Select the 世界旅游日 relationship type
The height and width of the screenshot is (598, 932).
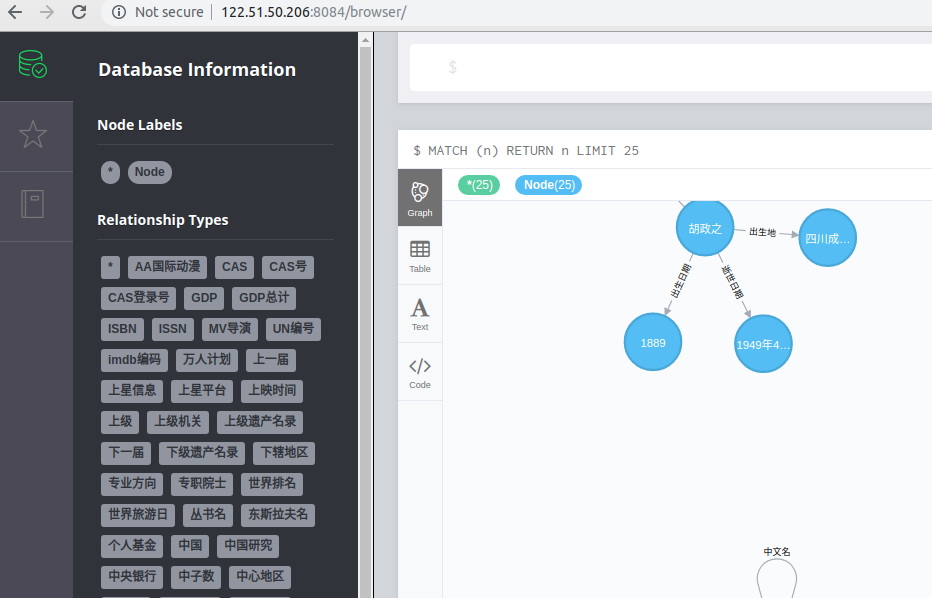point(138,514)
